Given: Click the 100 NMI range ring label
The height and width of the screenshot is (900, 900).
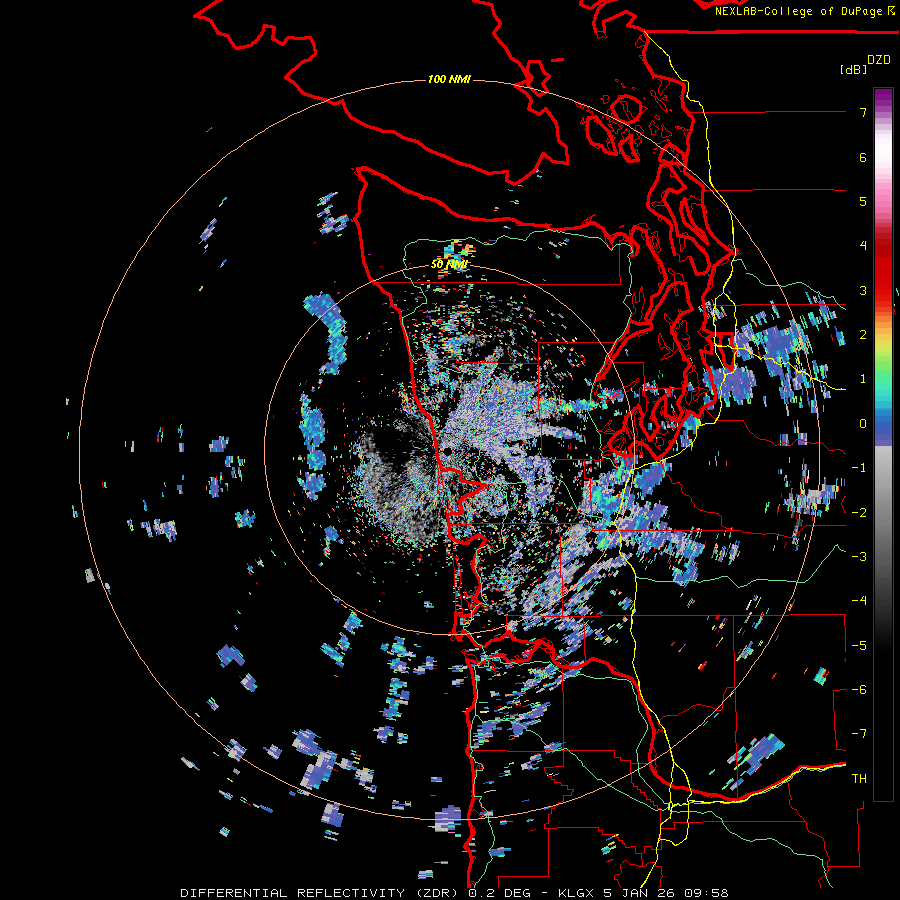Looking at the screenshot, I should click(449, 79).
